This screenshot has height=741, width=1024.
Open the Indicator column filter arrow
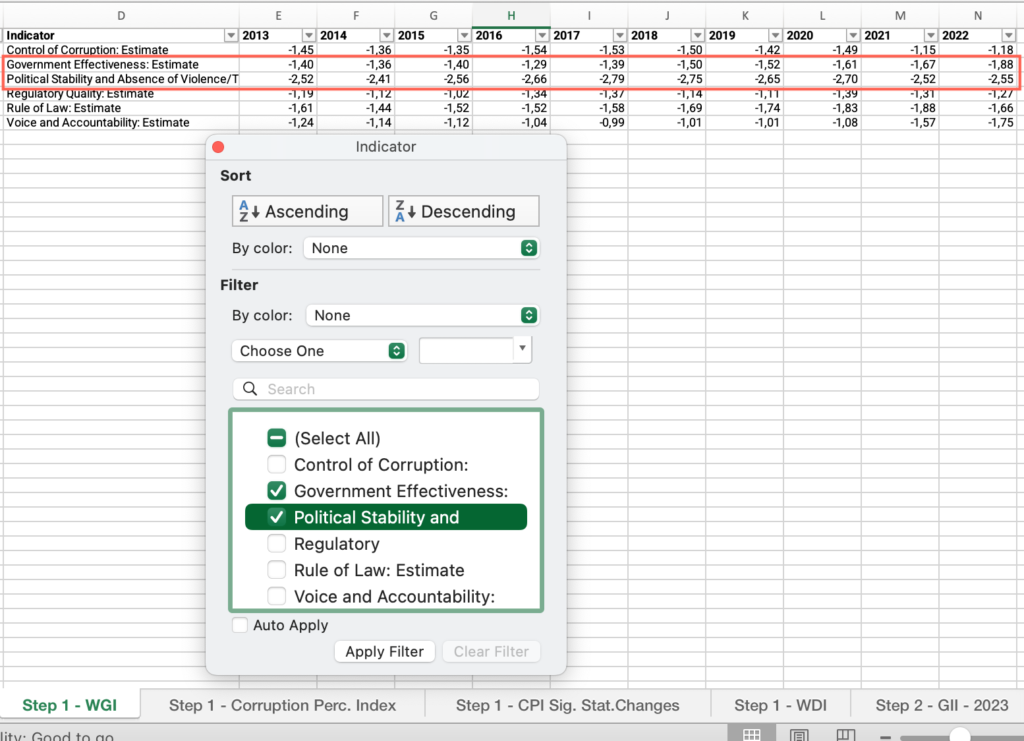pyautogui.click(x=231, y=35)
